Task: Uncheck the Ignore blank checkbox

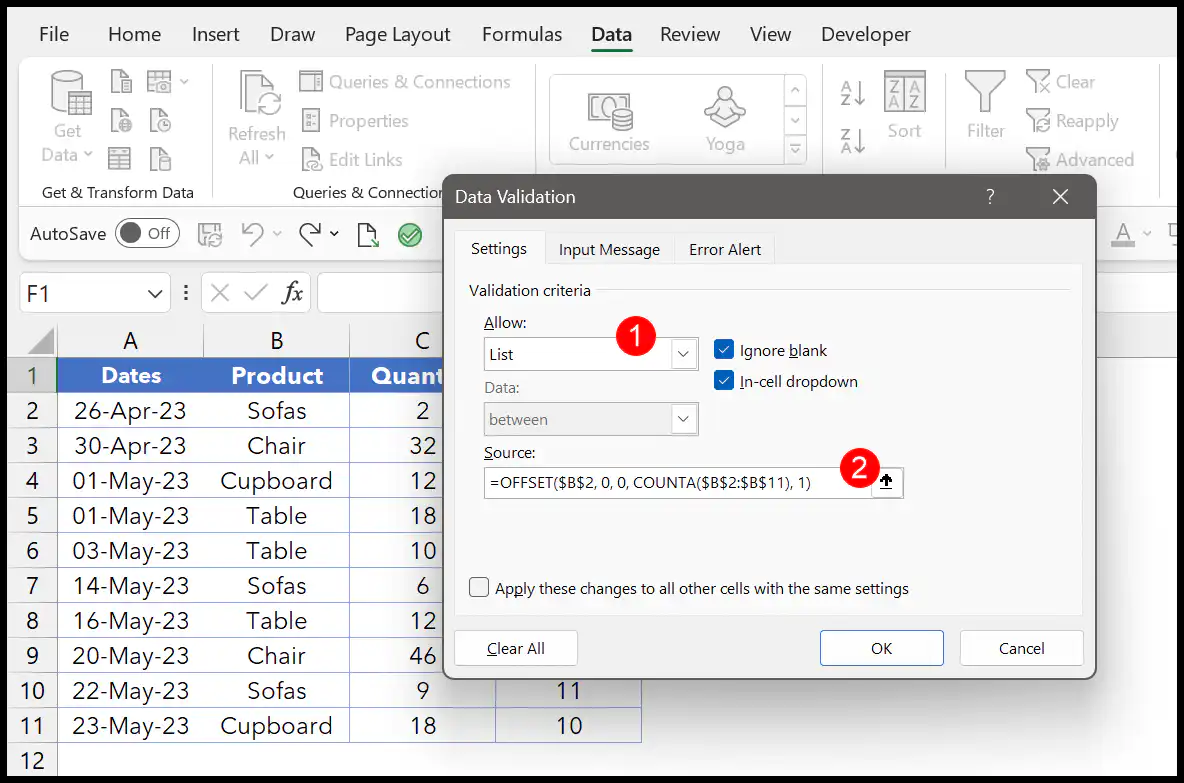Action: tap(723, 350)
